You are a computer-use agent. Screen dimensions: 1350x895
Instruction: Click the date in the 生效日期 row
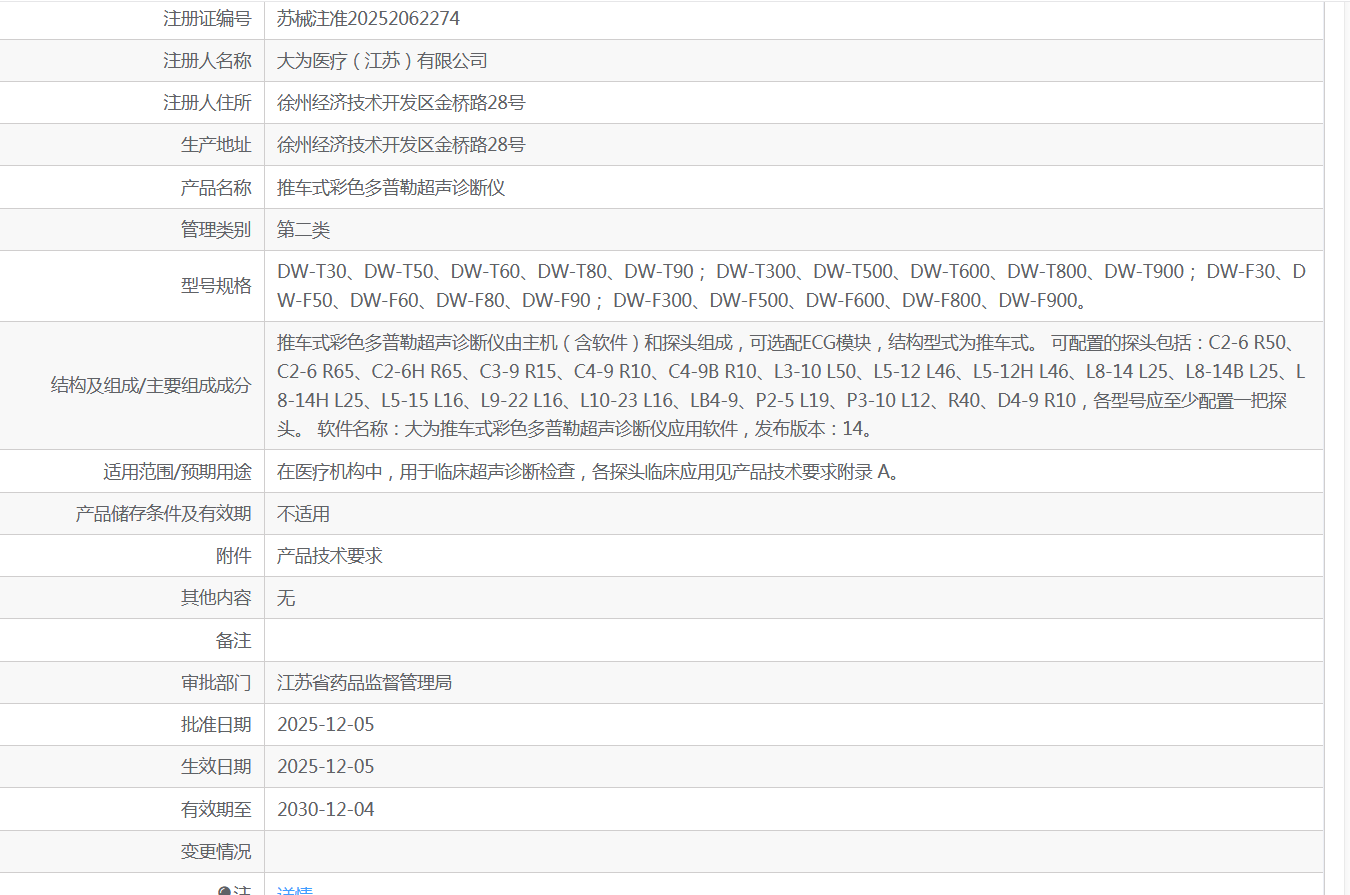pyautogui.click(x=326, y=767)
